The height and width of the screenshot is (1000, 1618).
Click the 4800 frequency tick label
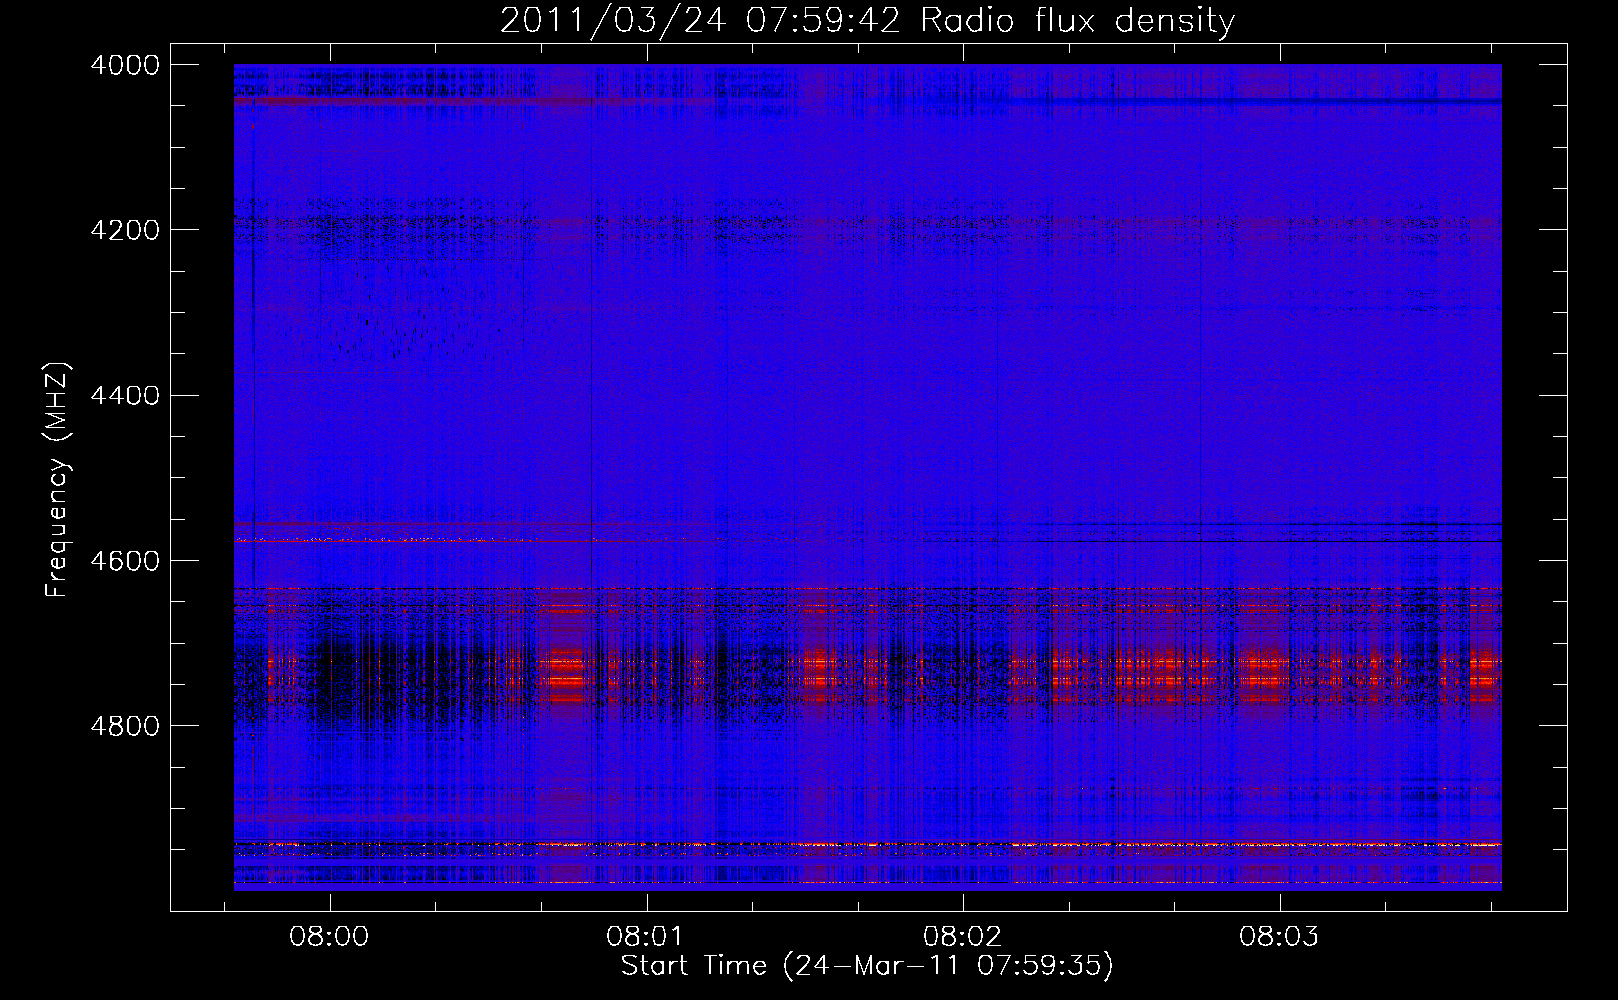(125, 726)
